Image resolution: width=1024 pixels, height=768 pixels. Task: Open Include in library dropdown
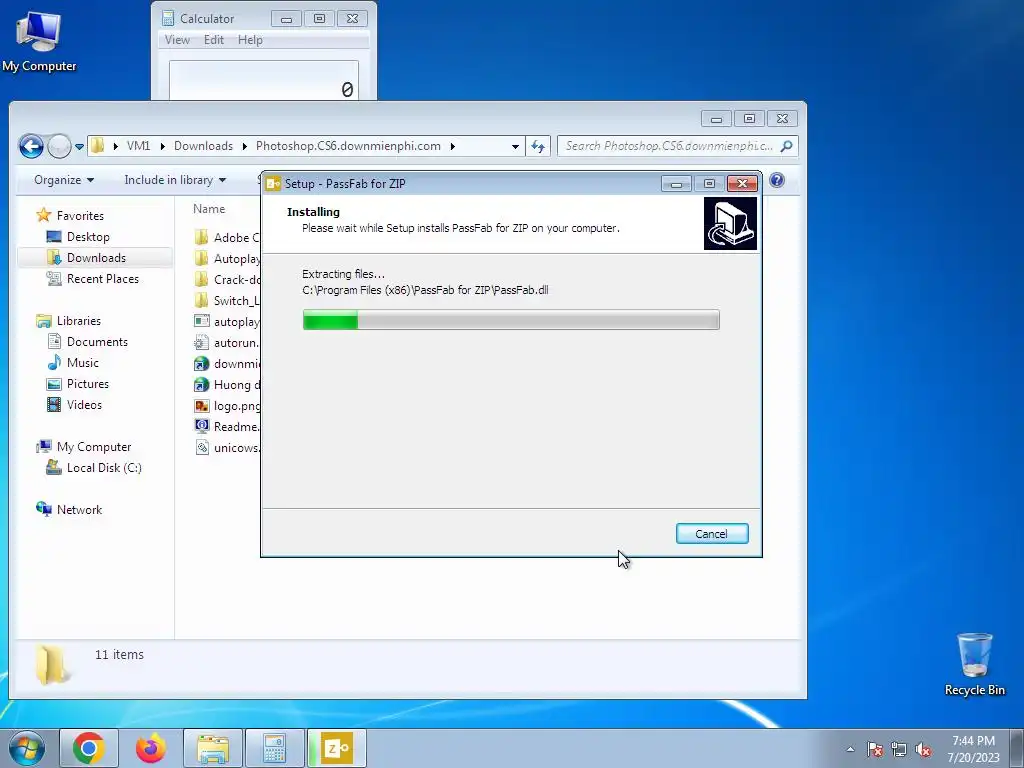point(175,180)
